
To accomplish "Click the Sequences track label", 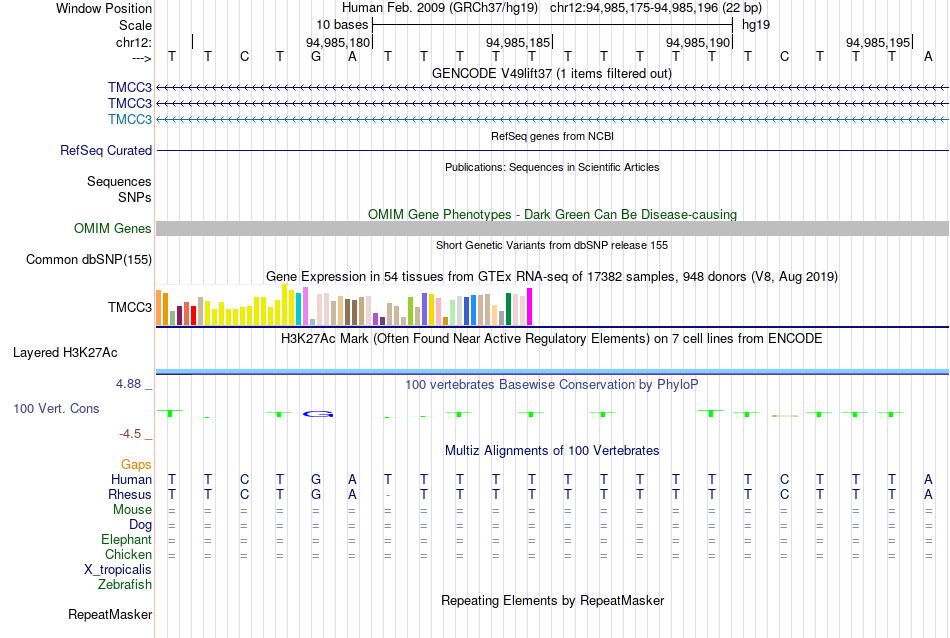I will point(119,182).
